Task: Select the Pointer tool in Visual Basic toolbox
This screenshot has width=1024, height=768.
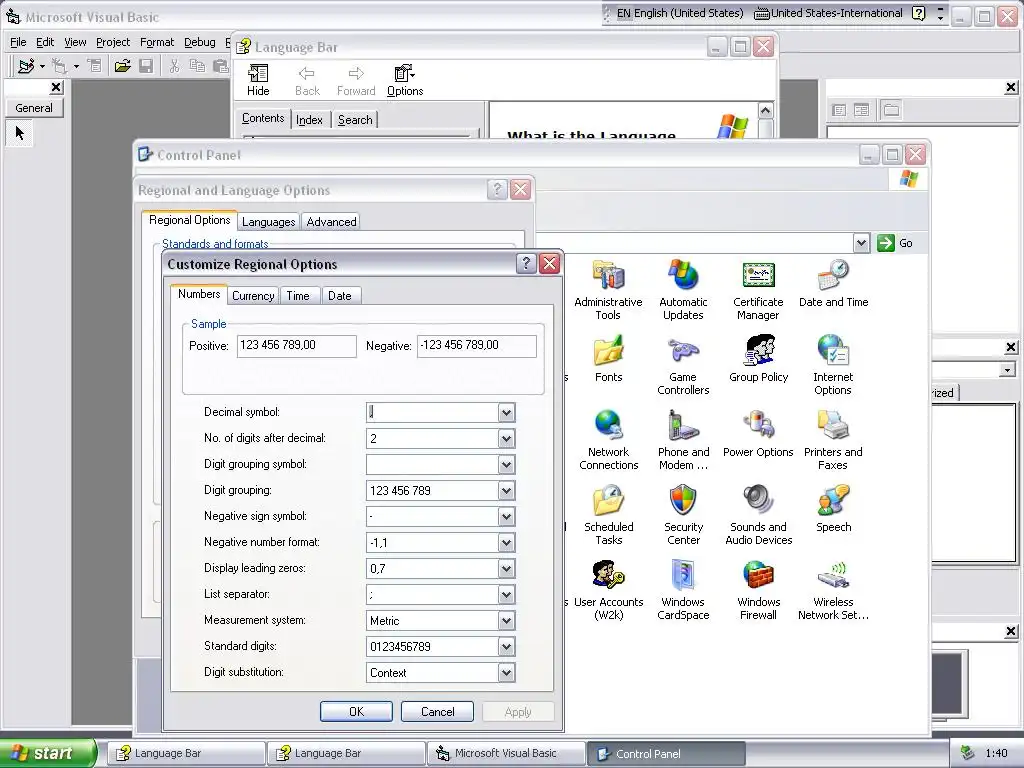Action: [x=20, y=133]
